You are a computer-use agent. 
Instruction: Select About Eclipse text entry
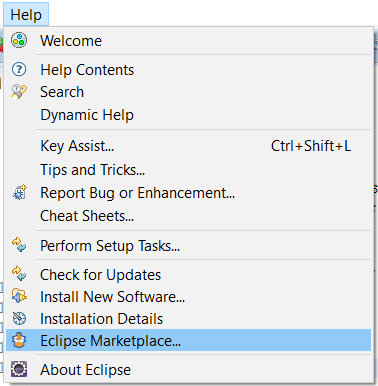tap(86, 370)
